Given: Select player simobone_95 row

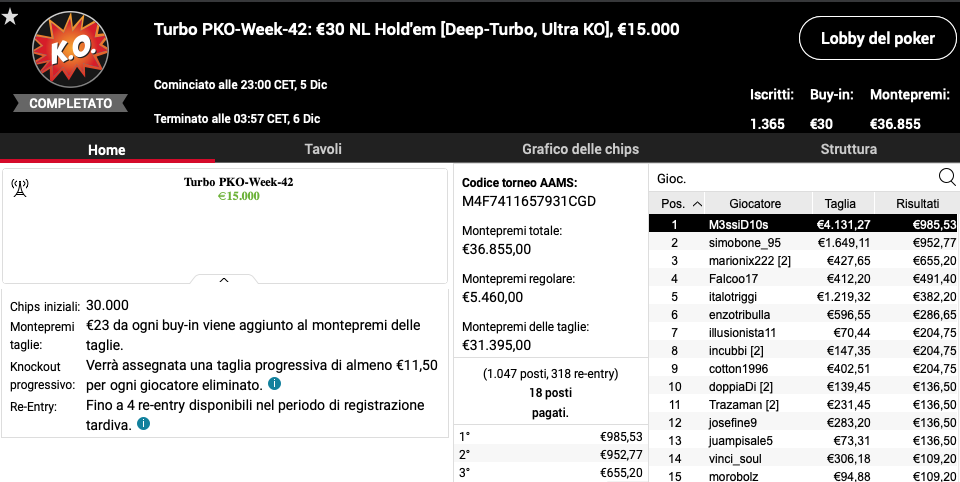Looking at the screenshot, I should click(x=804, y=243).
